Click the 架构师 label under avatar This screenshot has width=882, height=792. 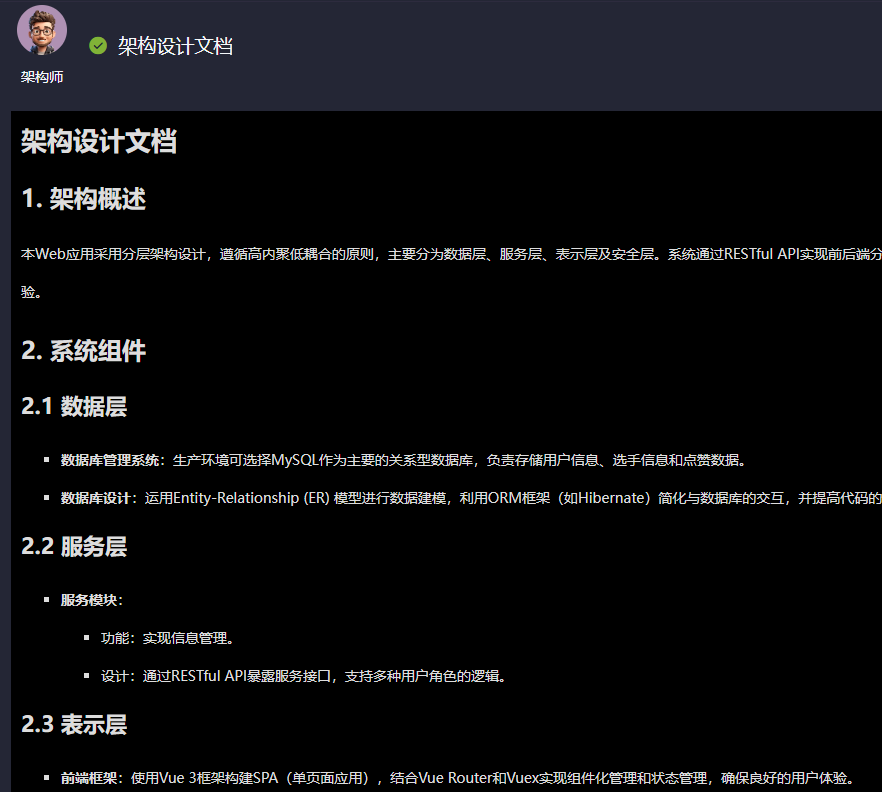pyautogui.click(x=42, y=77)
